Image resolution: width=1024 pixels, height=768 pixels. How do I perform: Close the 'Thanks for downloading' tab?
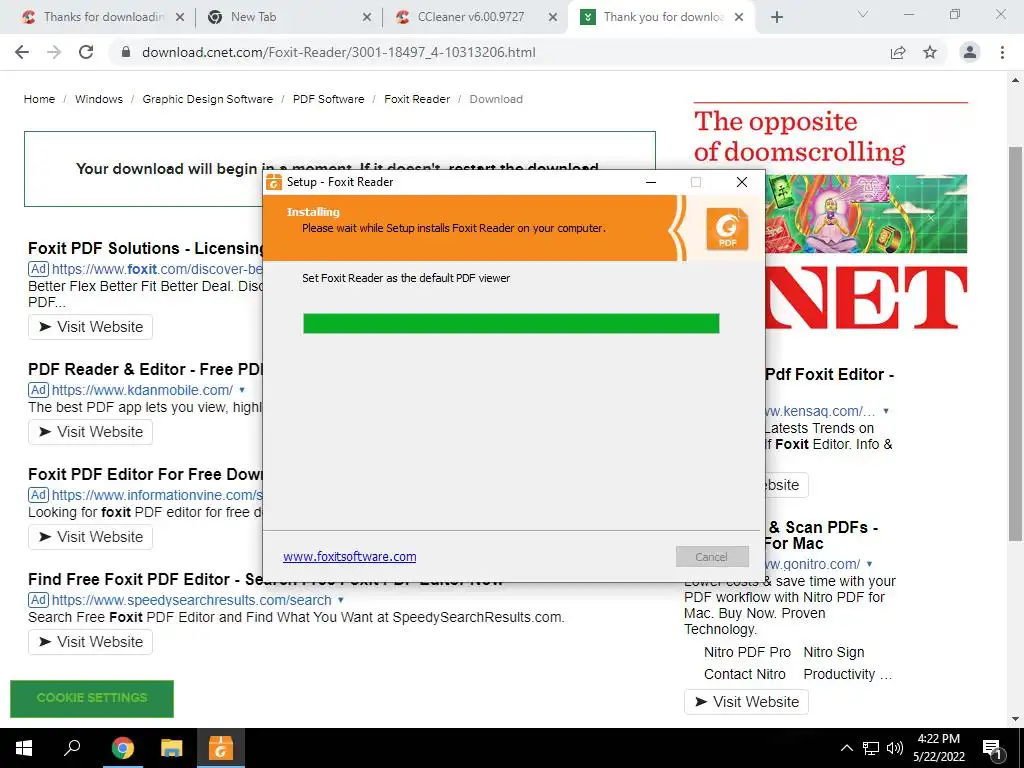(x=180, y=17)
